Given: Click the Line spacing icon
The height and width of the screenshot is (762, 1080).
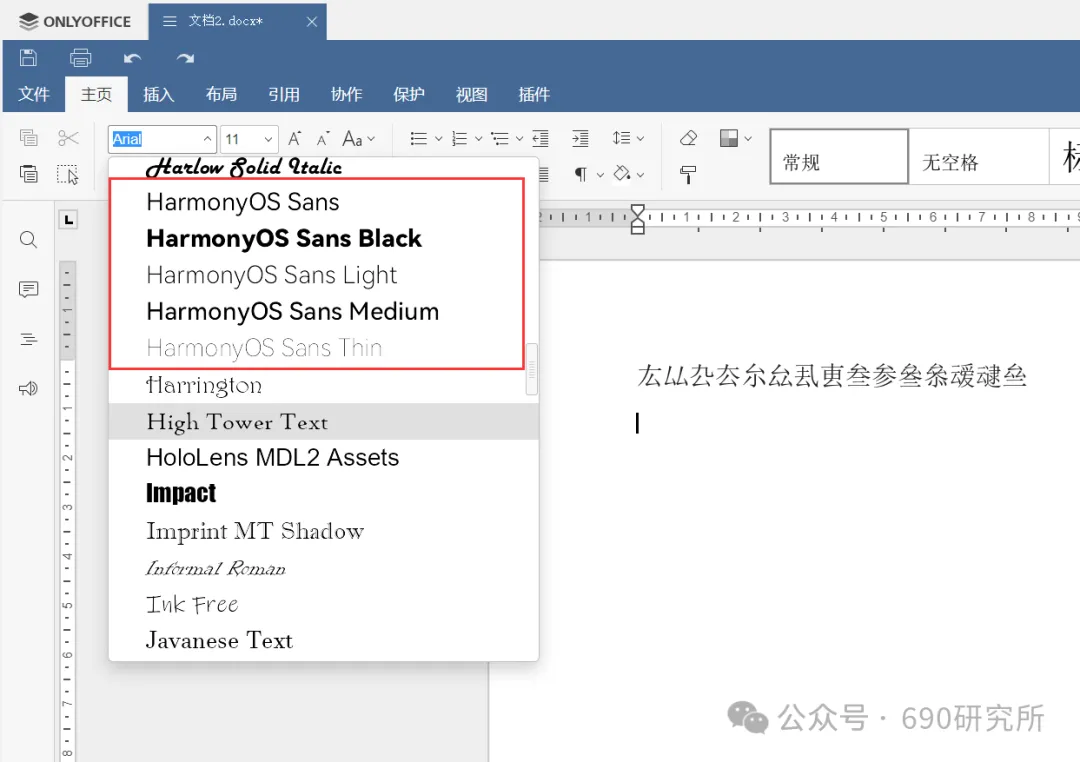Looking at the screenshot, I should click(x=621, y=138).
